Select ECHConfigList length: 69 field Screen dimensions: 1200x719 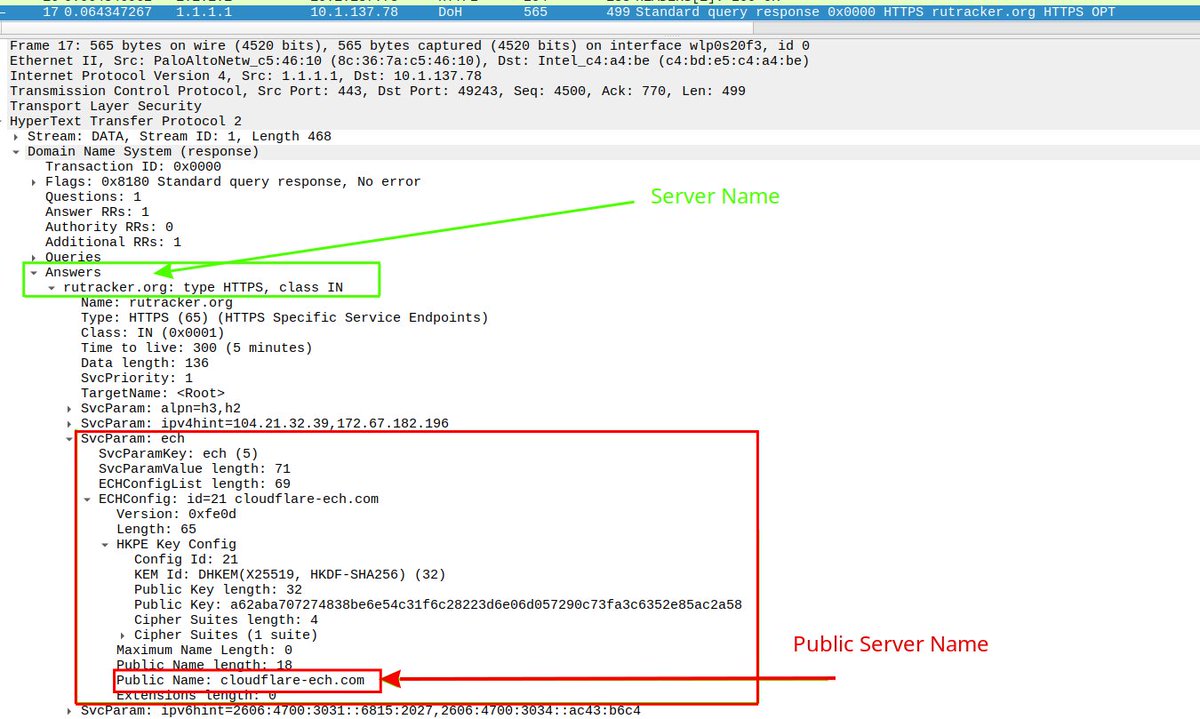195,483
